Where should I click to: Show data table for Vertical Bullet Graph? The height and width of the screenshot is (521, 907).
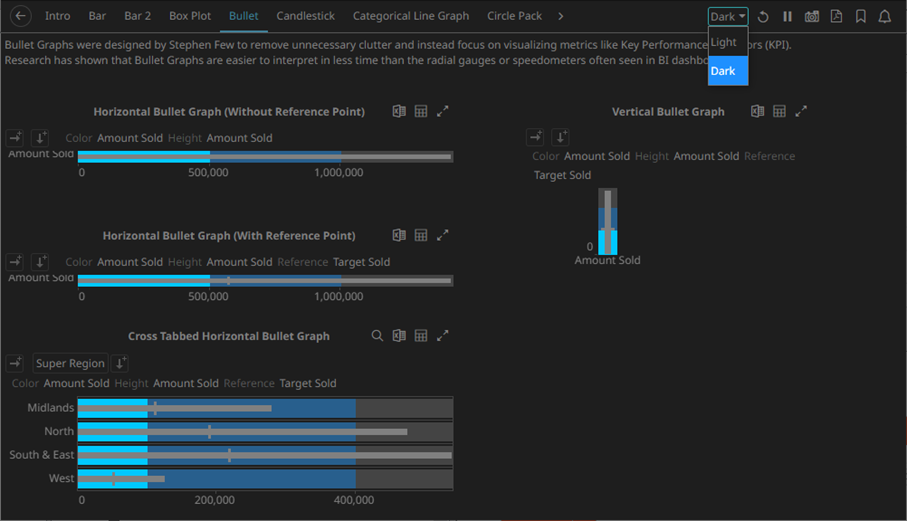tap(779, 112)
